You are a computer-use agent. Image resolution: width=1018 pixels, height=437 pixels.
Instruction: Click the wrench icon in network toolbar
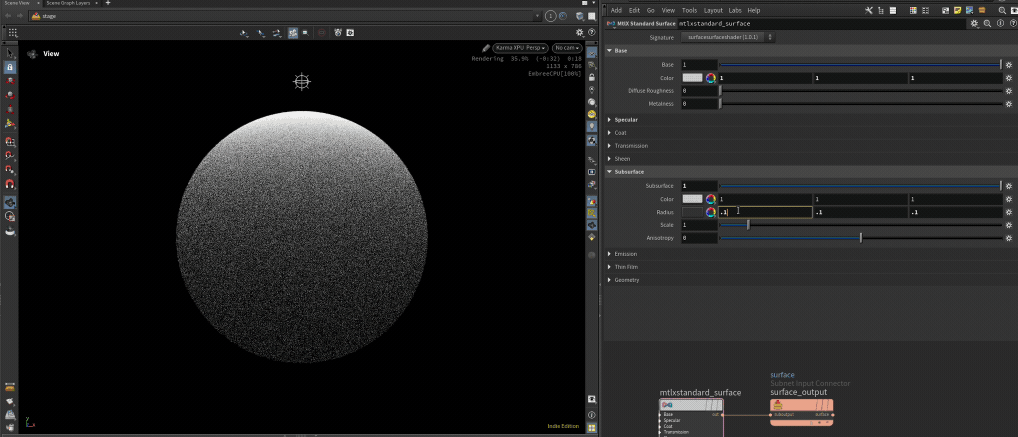(869, 10)
